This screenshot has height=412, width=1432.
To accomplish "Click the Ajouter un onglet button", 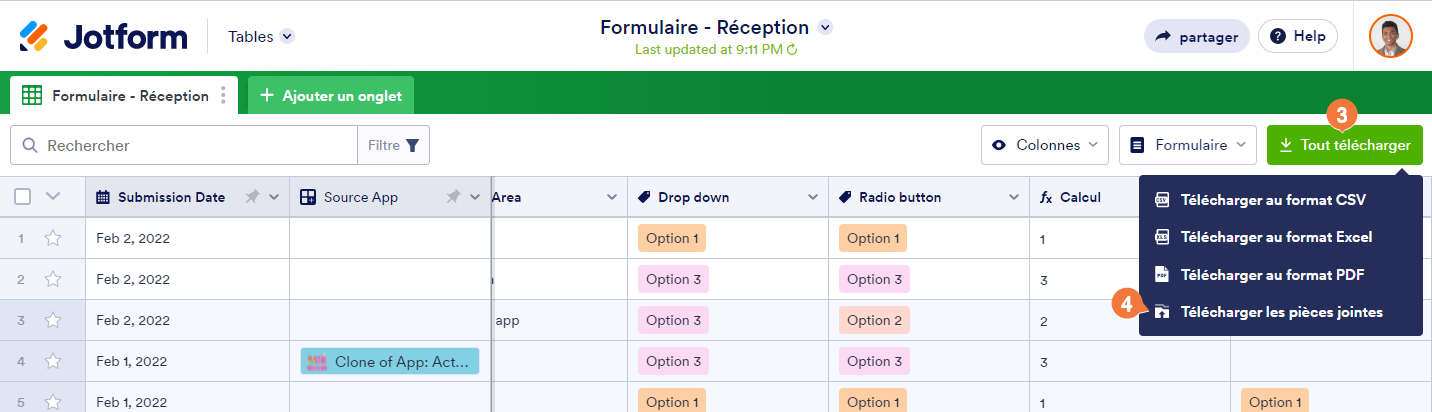I will pos(331,96).
